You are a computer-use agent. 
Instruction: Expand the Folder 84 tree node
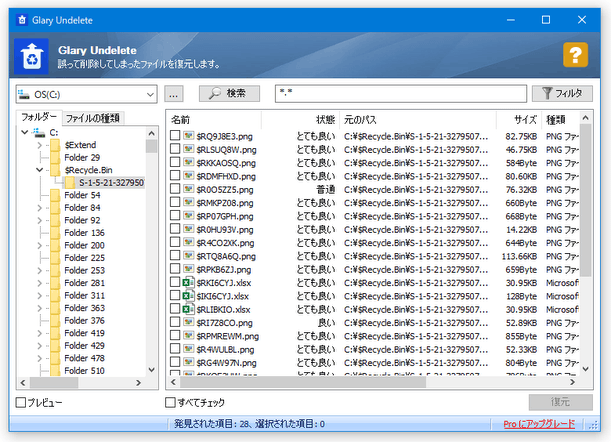pyautogui.click(x=39, y=208)
